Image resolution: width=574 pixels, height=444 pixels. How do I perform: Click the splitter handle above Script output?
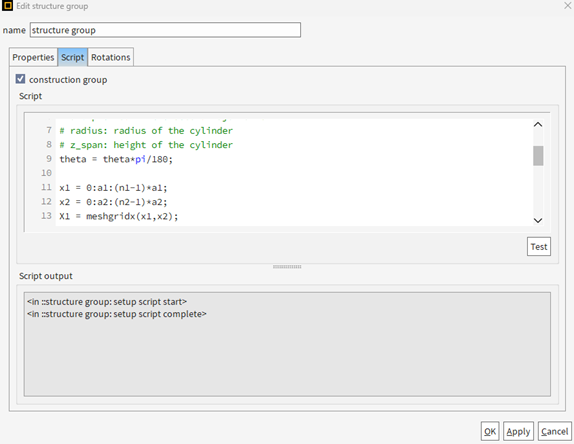pos(287,267)
